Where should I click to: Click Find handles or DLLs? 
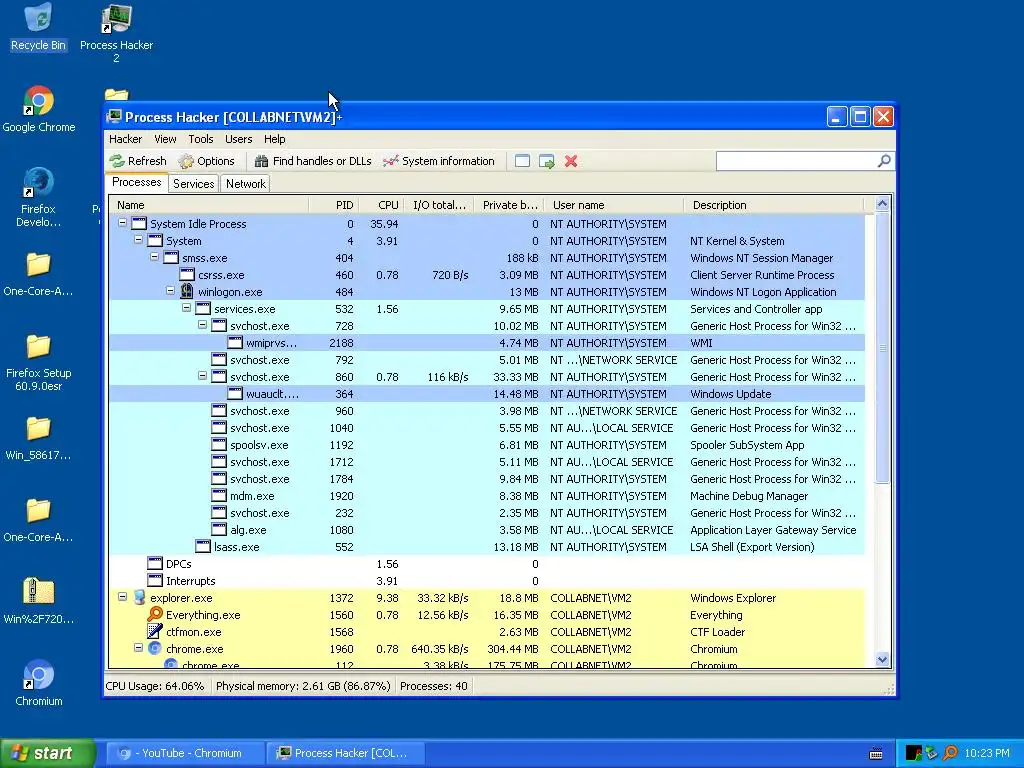313,161
